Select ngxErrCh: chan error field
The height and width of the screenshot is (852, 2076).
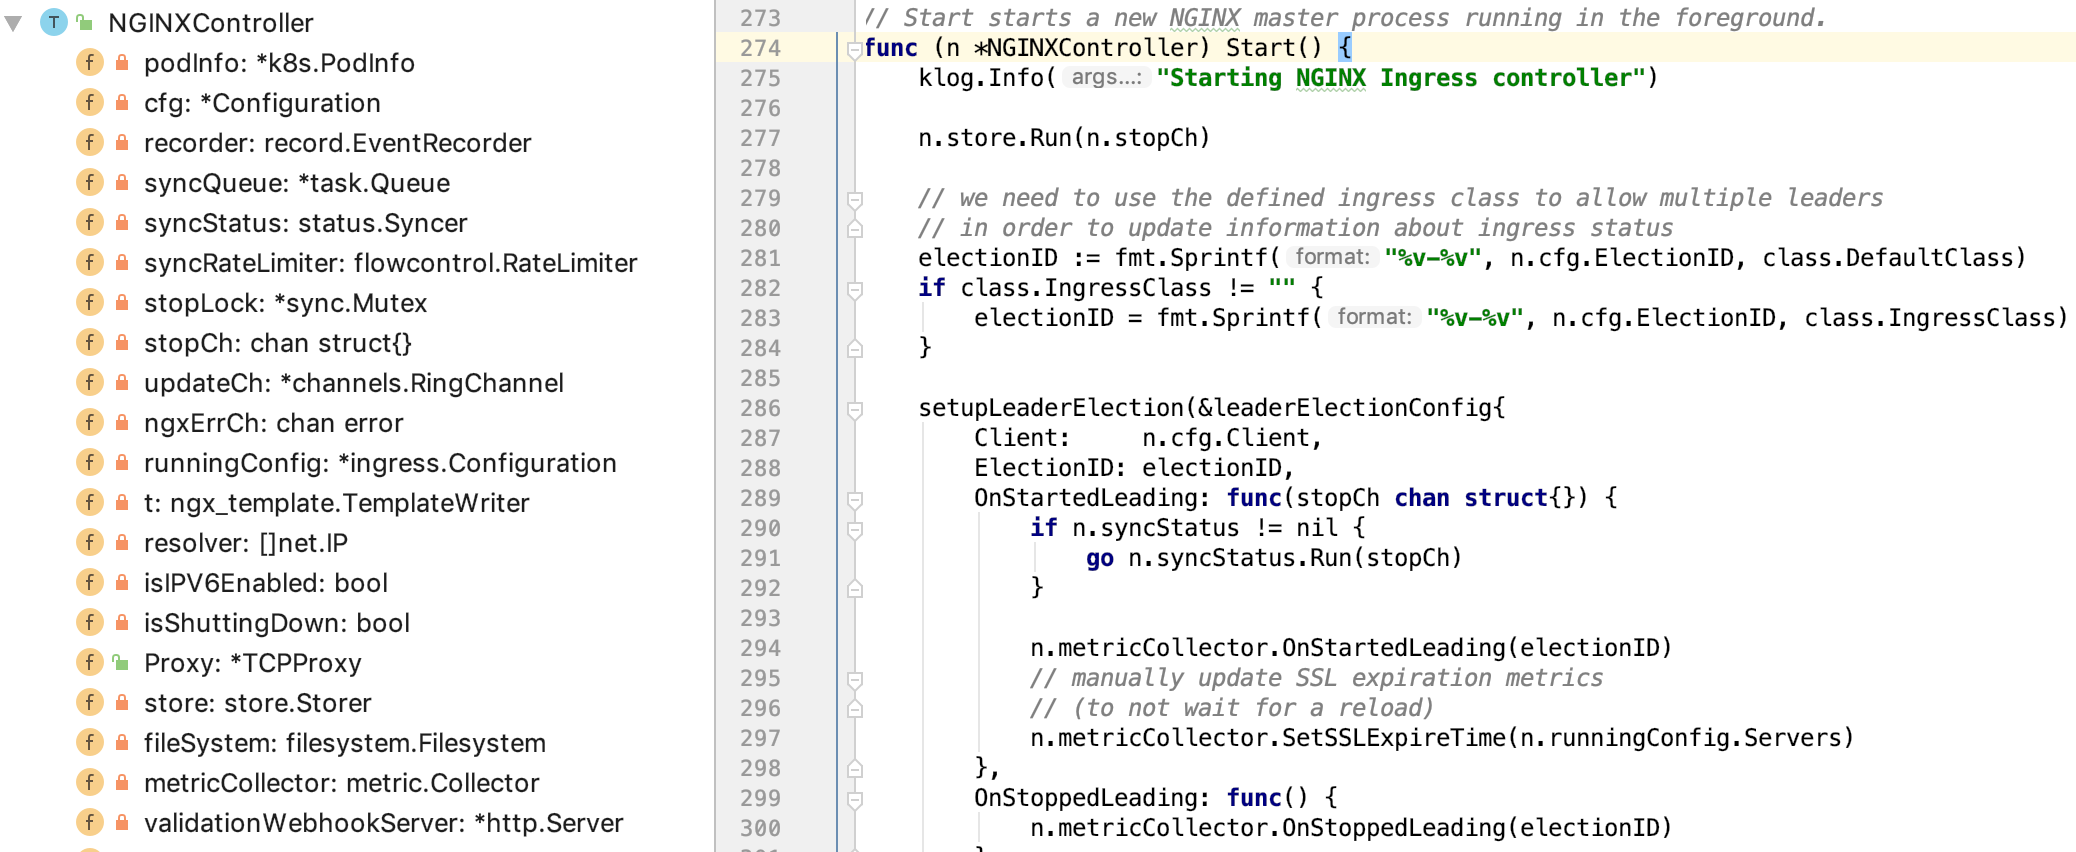coord(273,423)
